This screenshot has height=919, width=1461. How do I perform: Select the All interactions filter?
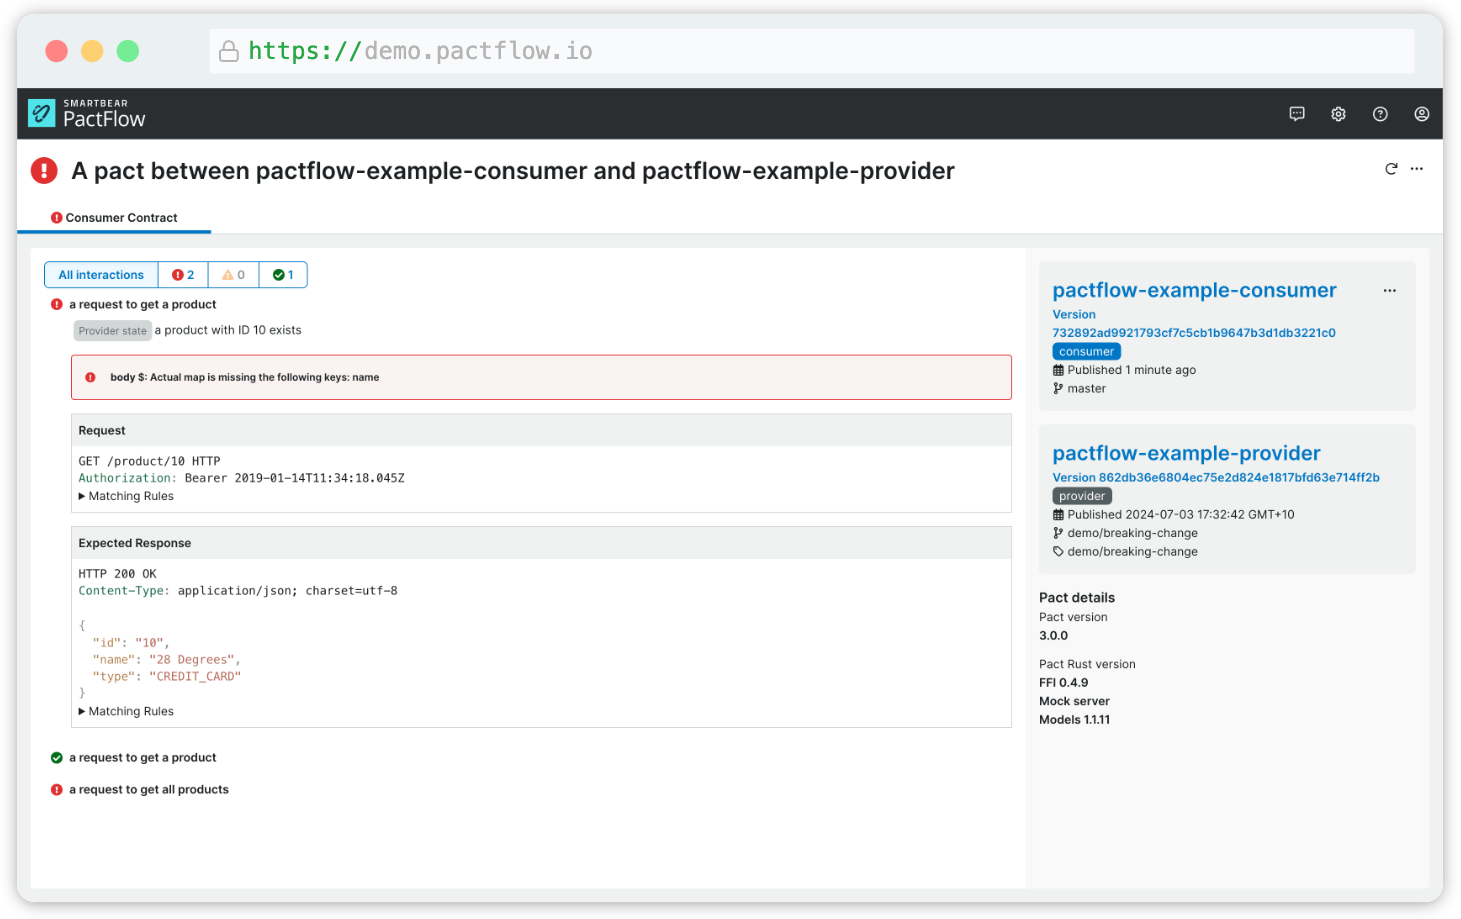tap(101, 275)
